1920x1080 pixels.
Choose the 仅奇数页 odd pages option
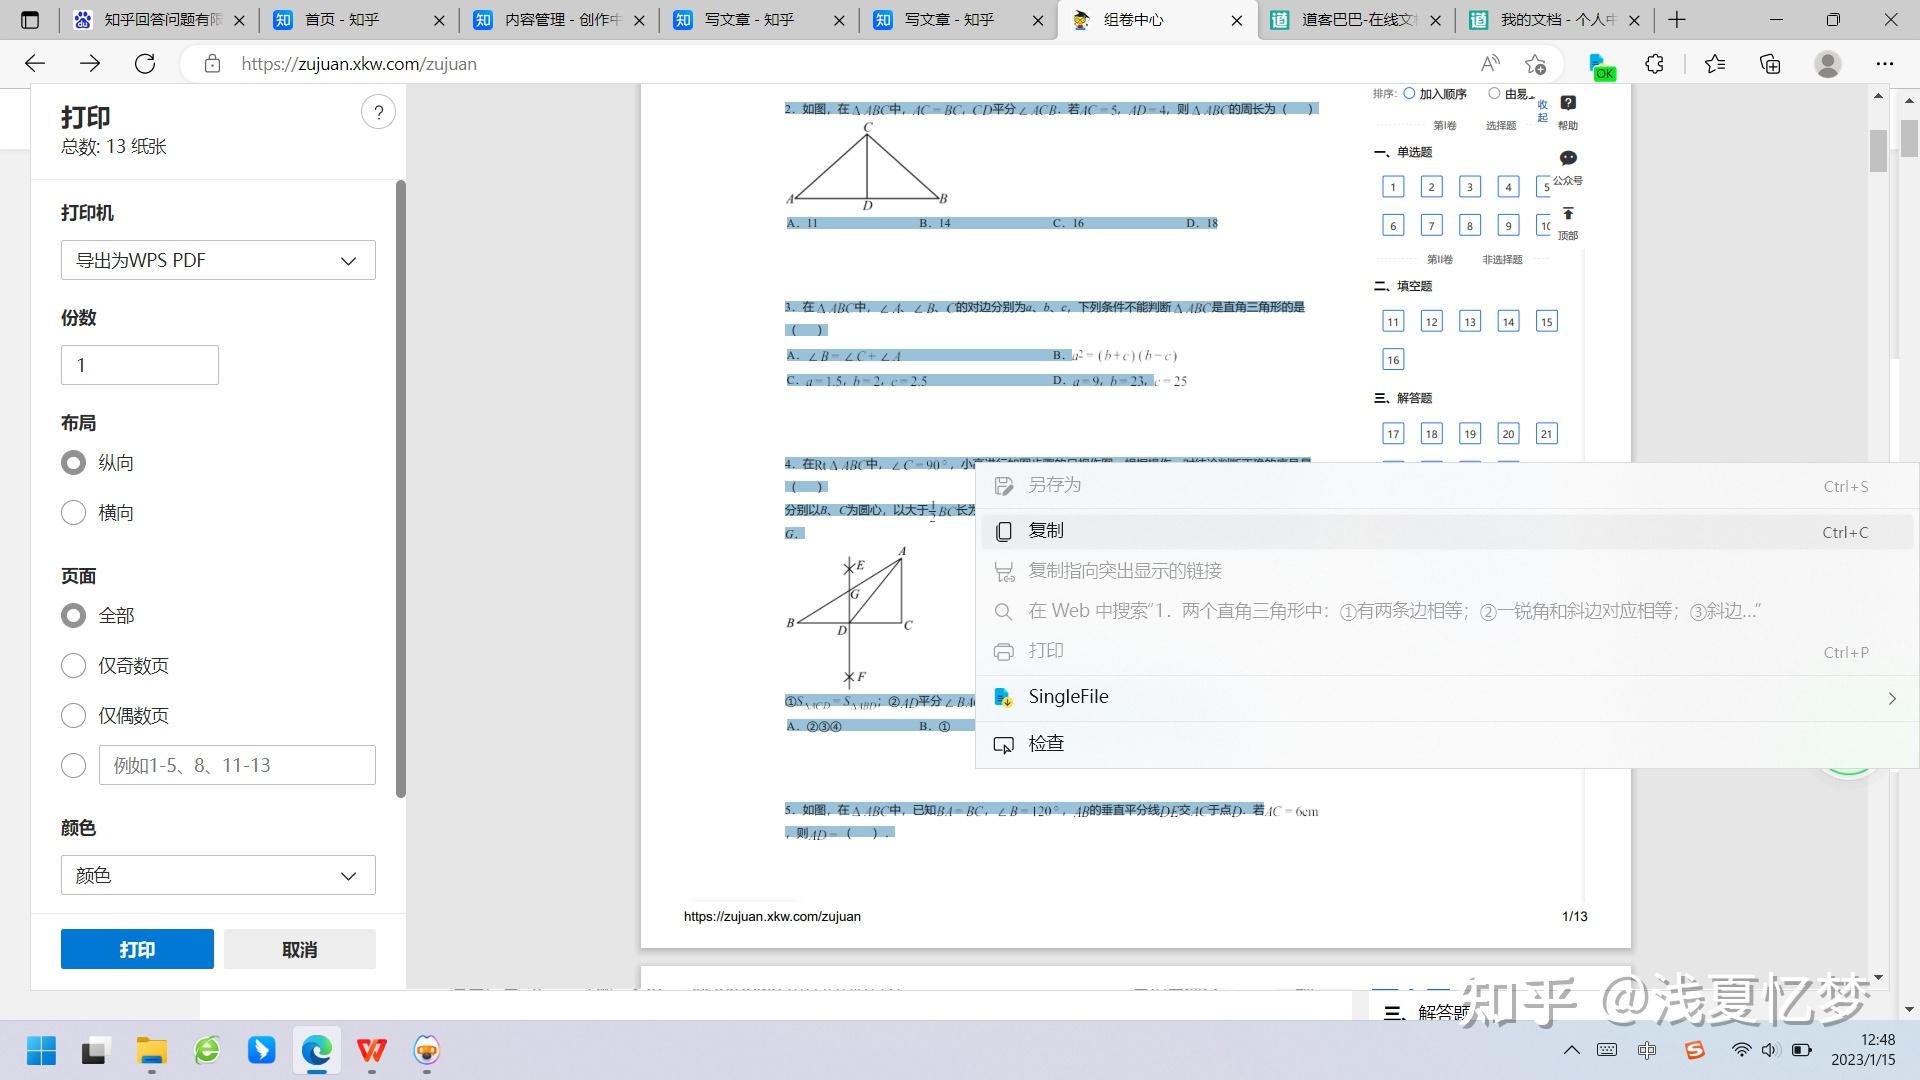coord(74,666)
